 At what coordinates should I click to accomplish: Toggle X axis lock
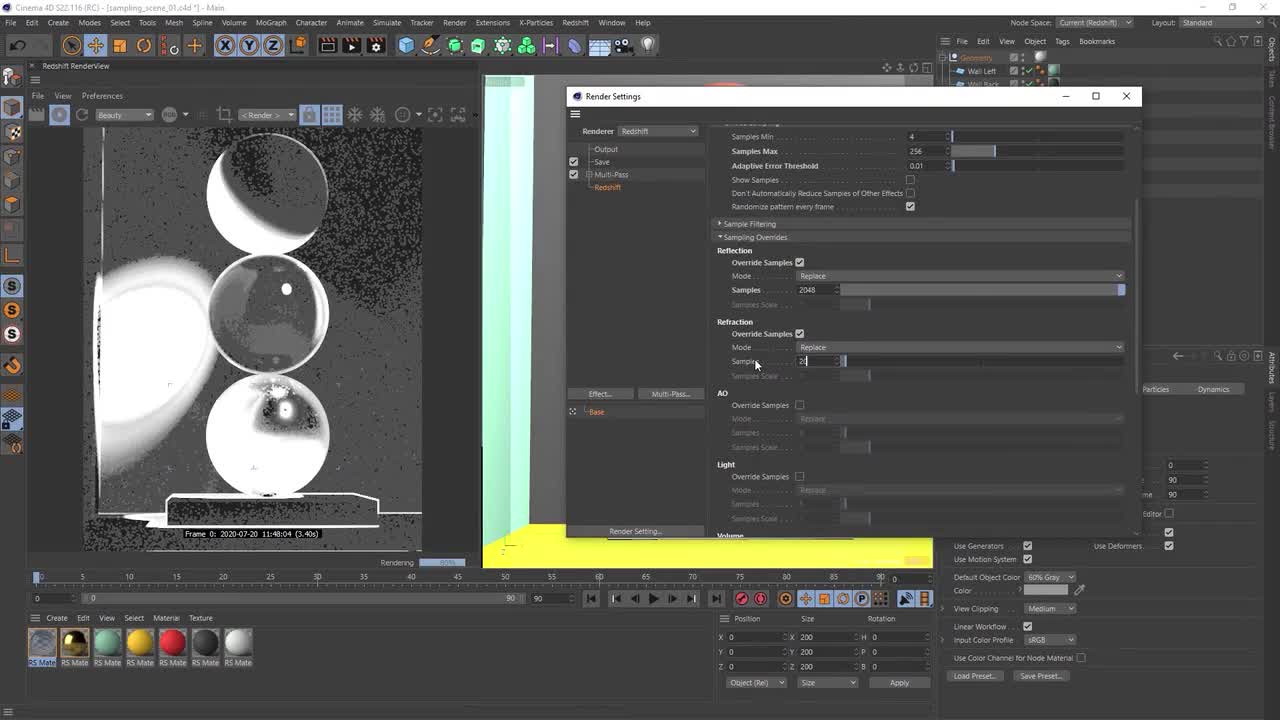tap(225, 45)
